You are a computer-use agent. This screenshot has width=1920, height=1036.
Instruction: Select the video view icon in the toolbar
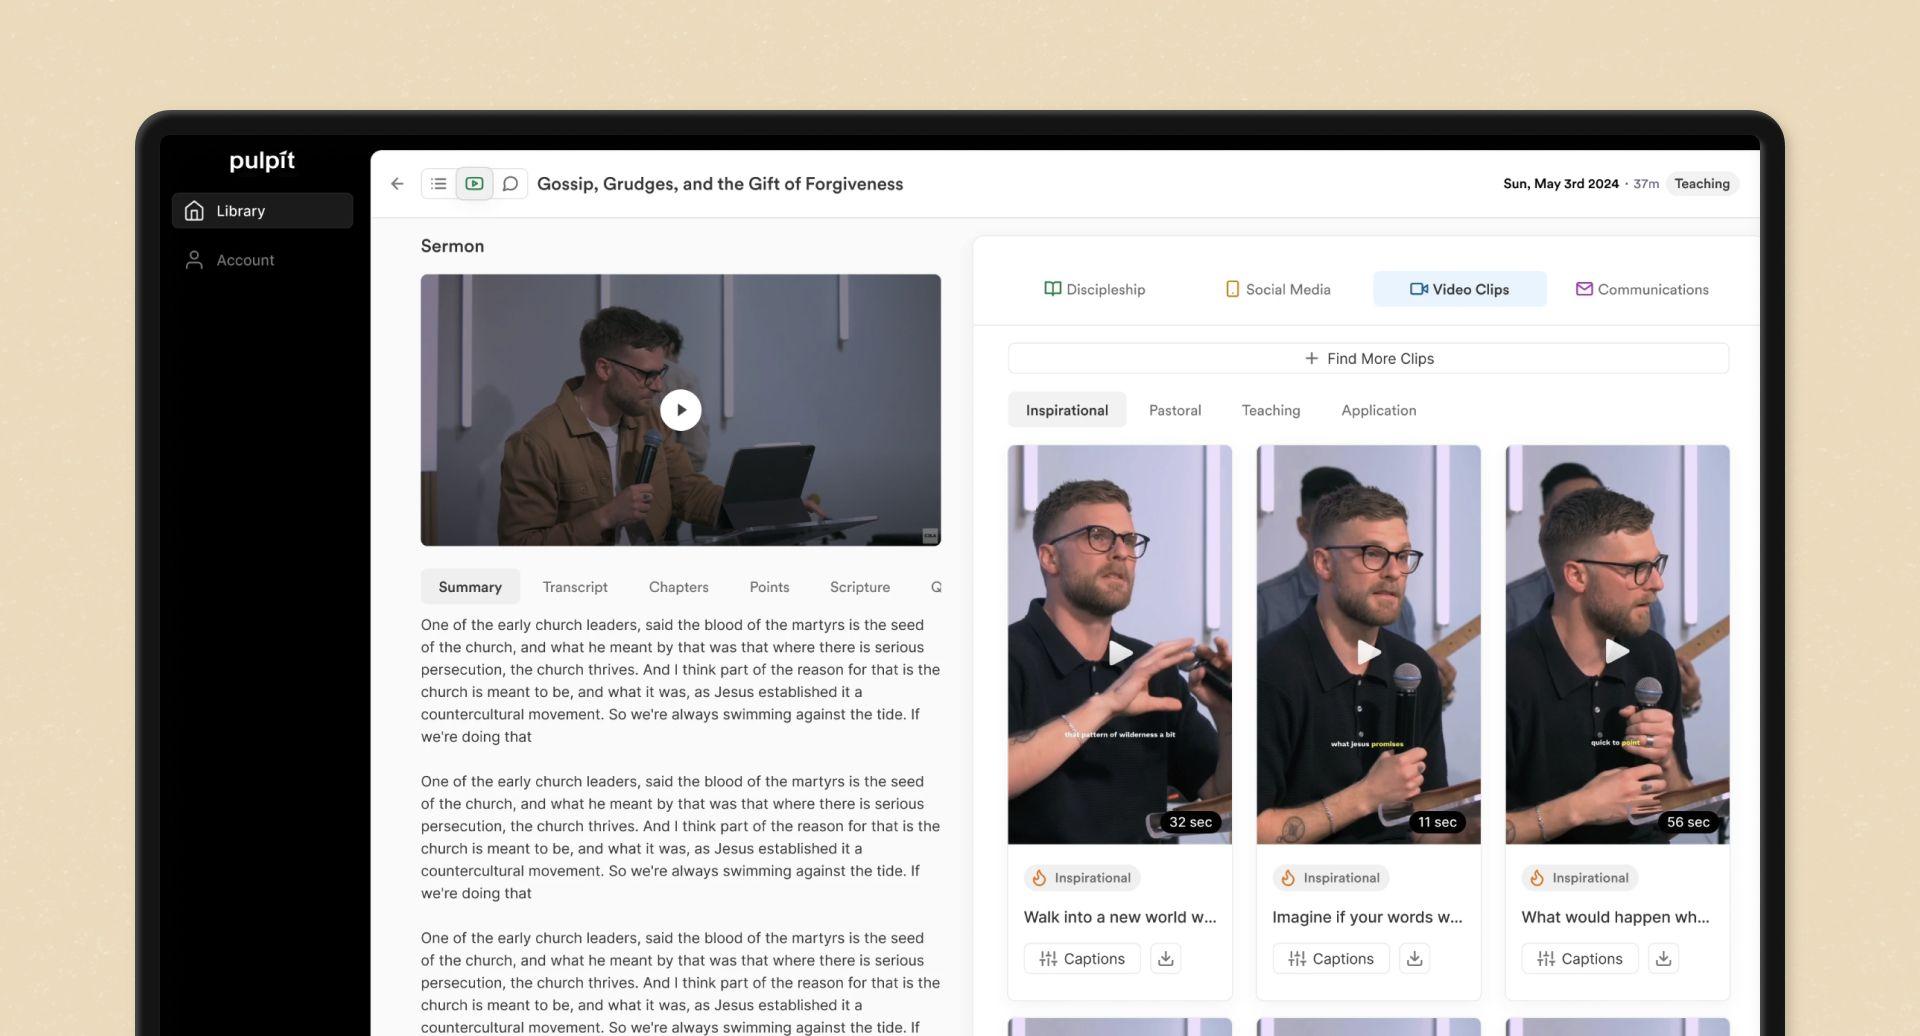click(474, 183)
